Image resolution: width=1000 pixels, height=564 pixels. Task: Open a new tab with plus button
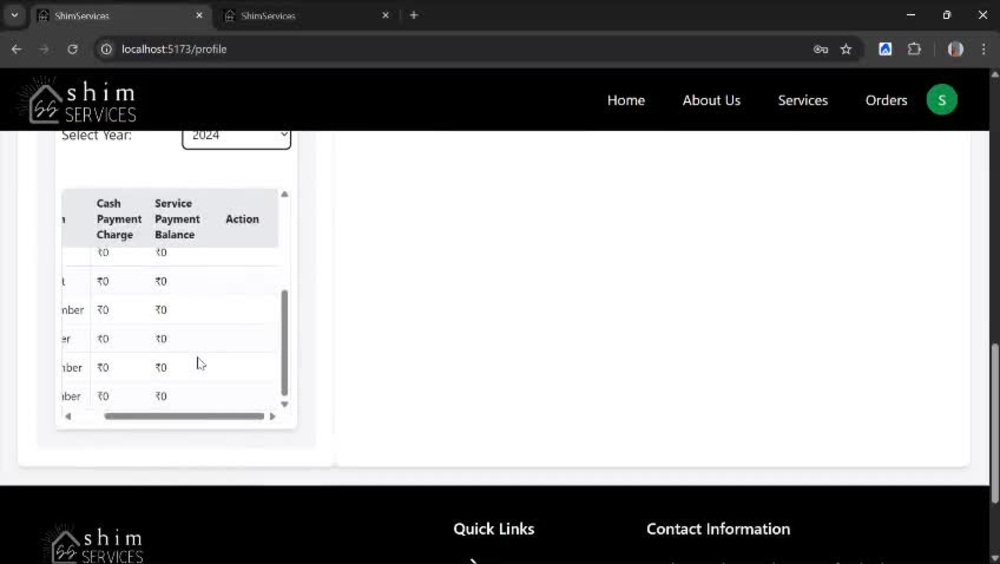click(414, 15)
